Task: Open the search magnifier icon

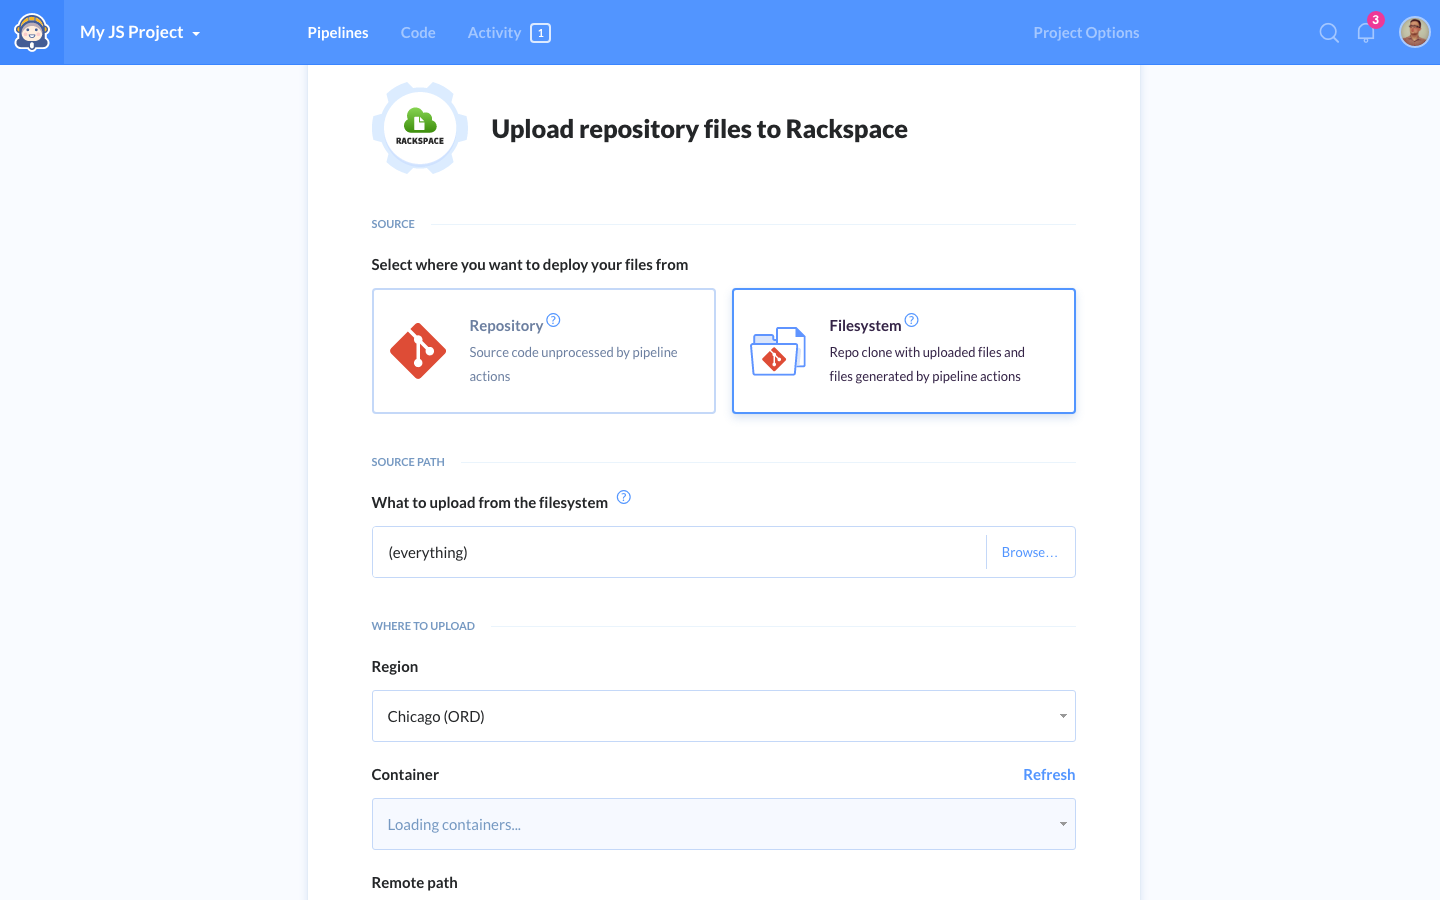Action: (x=1329, y=33)
